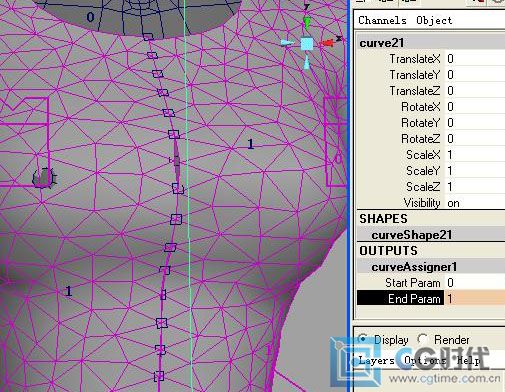The height and width of the screenshot is (392, 505).
Task: Select the TranslateX attribute label
Action: point(415,59)
